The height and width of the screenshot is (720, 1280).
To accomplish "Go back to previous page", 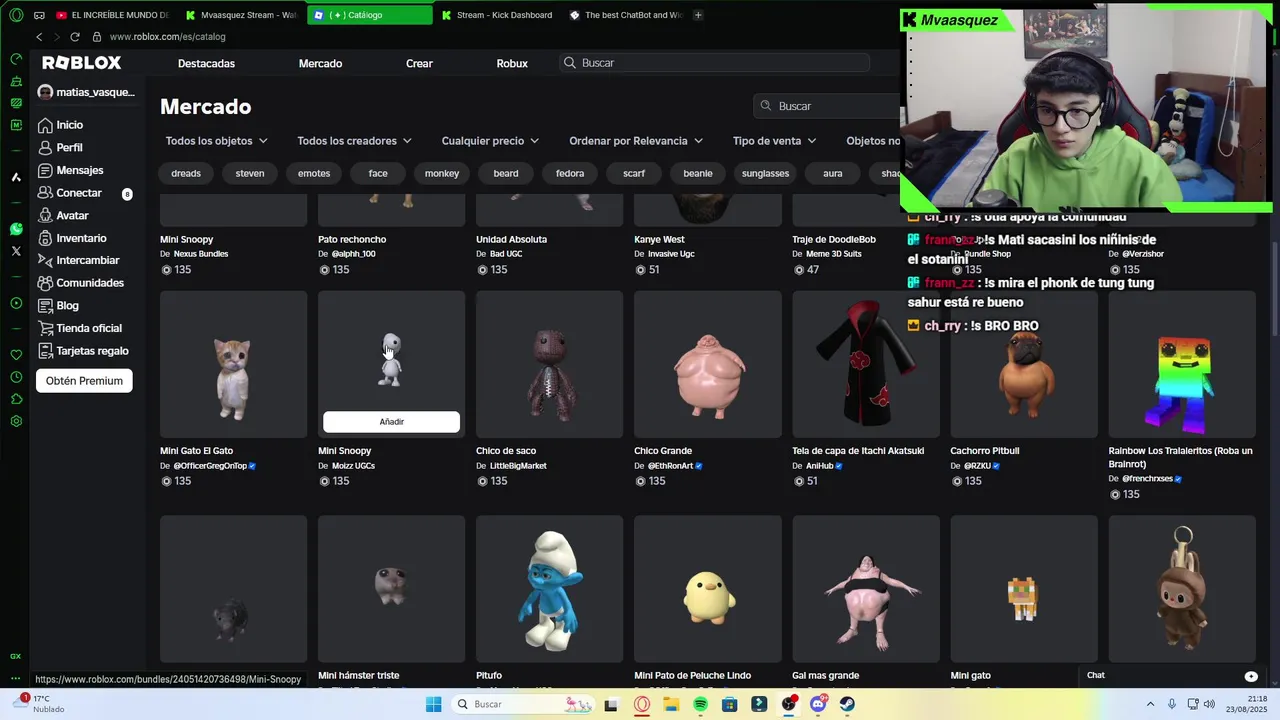I will (39, 37).
